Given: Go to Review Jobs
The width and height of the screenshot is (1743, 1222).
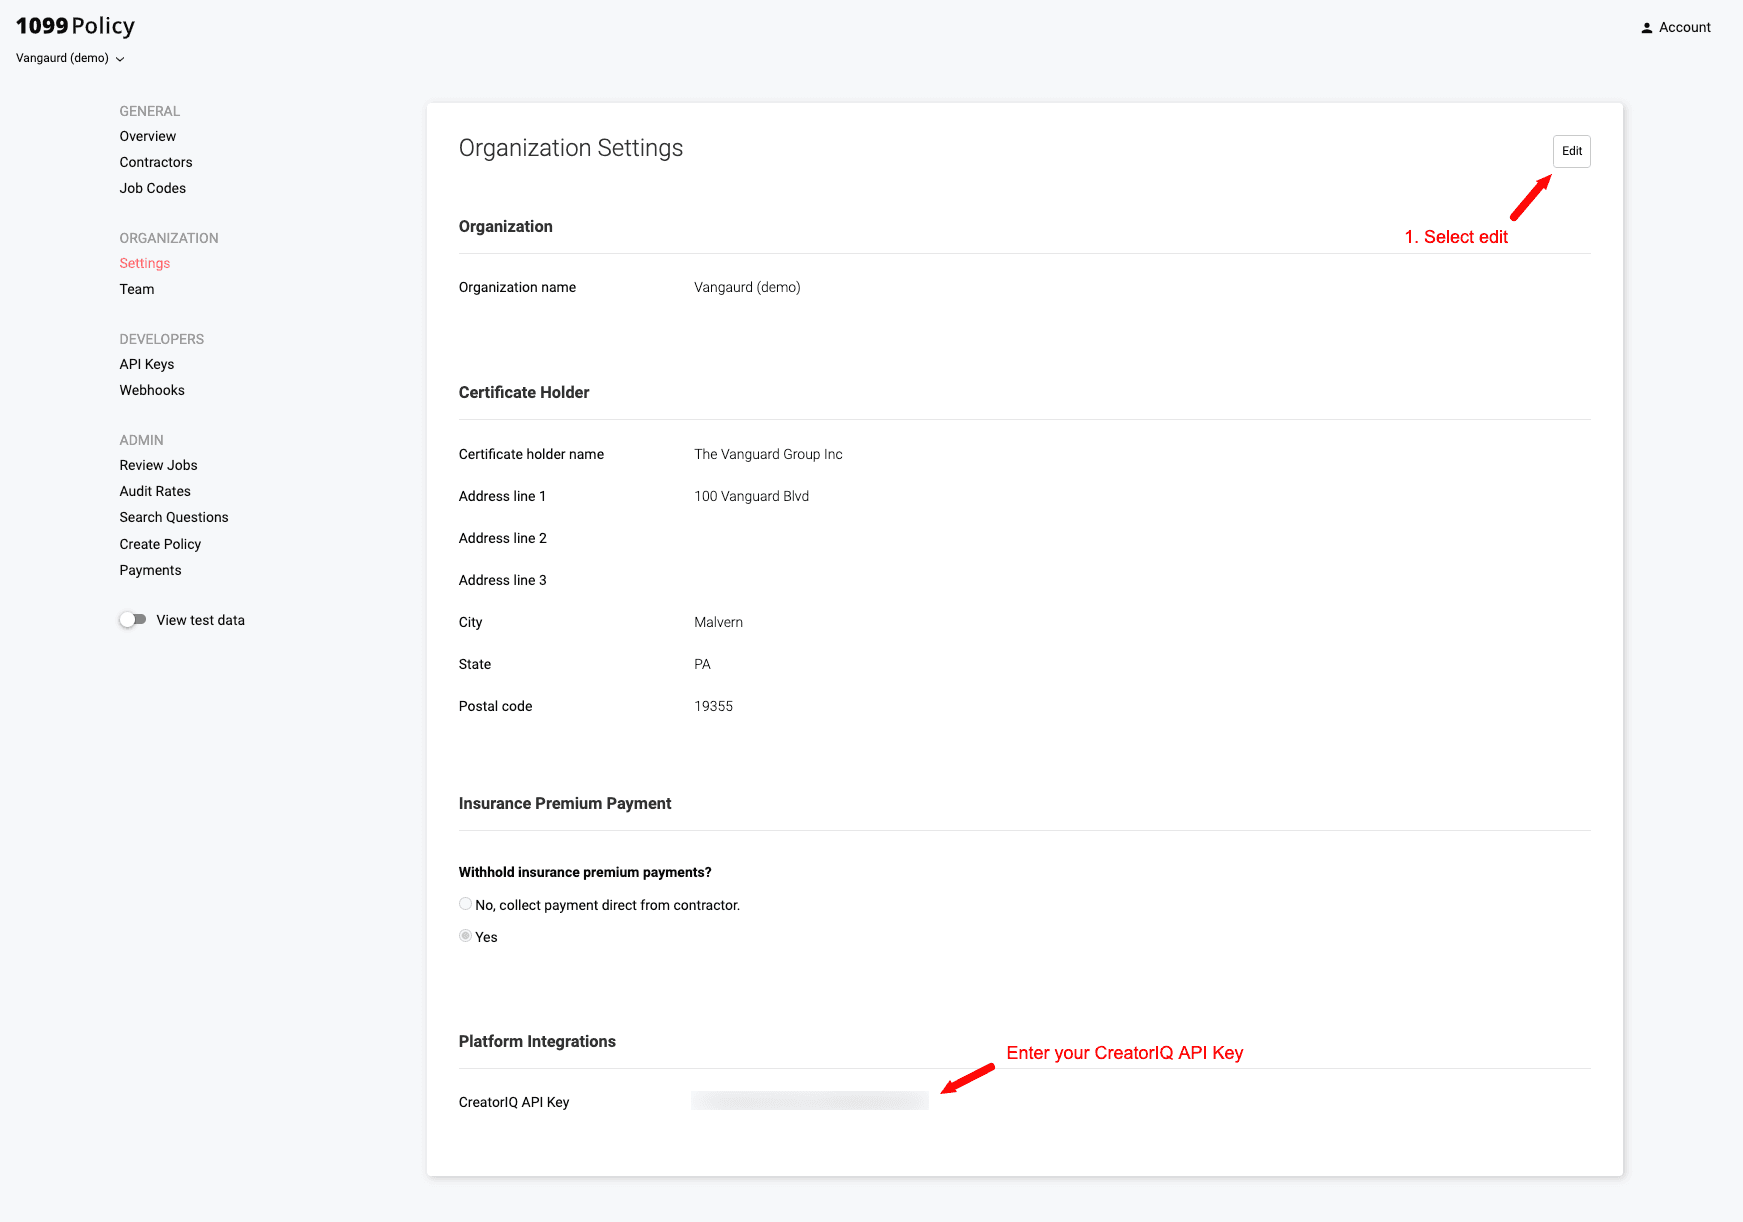Looking at the screenshot, I should (158, 465).
